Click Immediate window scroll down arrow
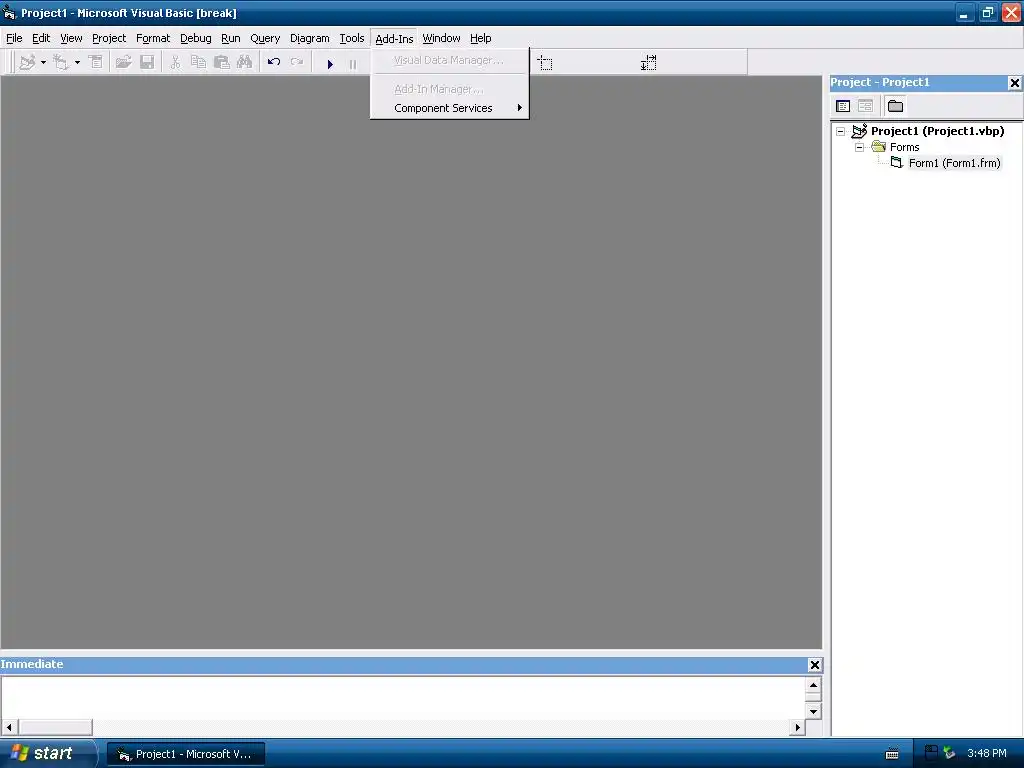The height and width of the screenshot is (768, 1024). coord(813,711)
